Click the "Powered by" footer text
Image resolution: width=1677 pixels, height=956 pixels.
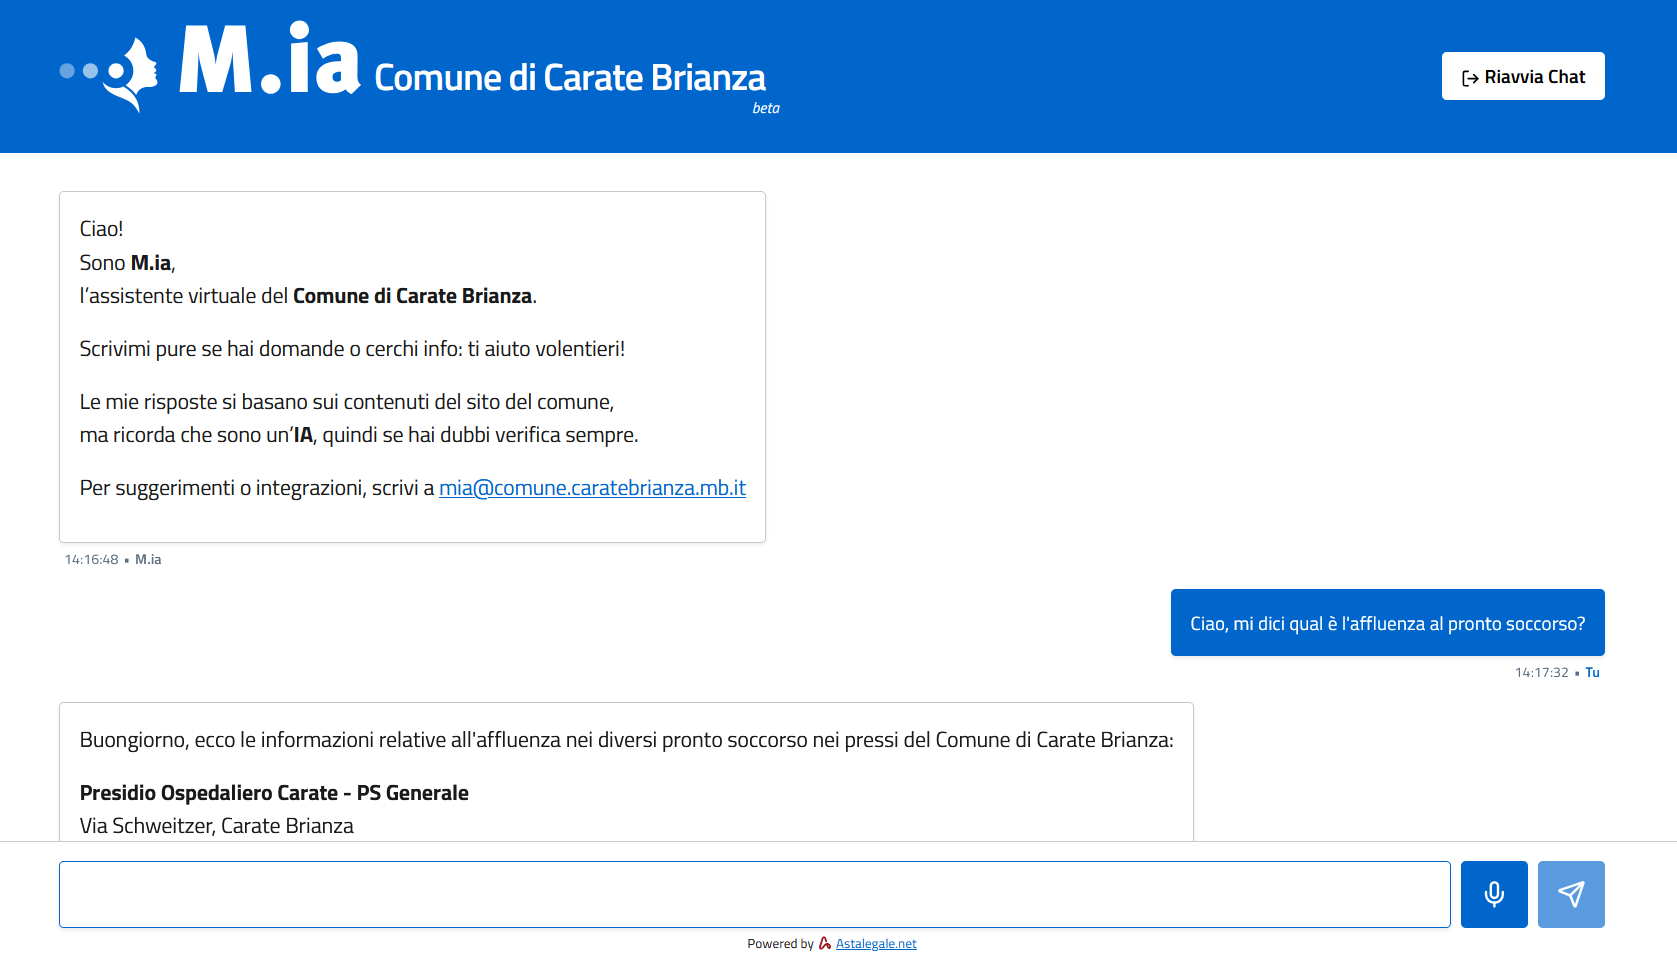[x=780, y=944]
